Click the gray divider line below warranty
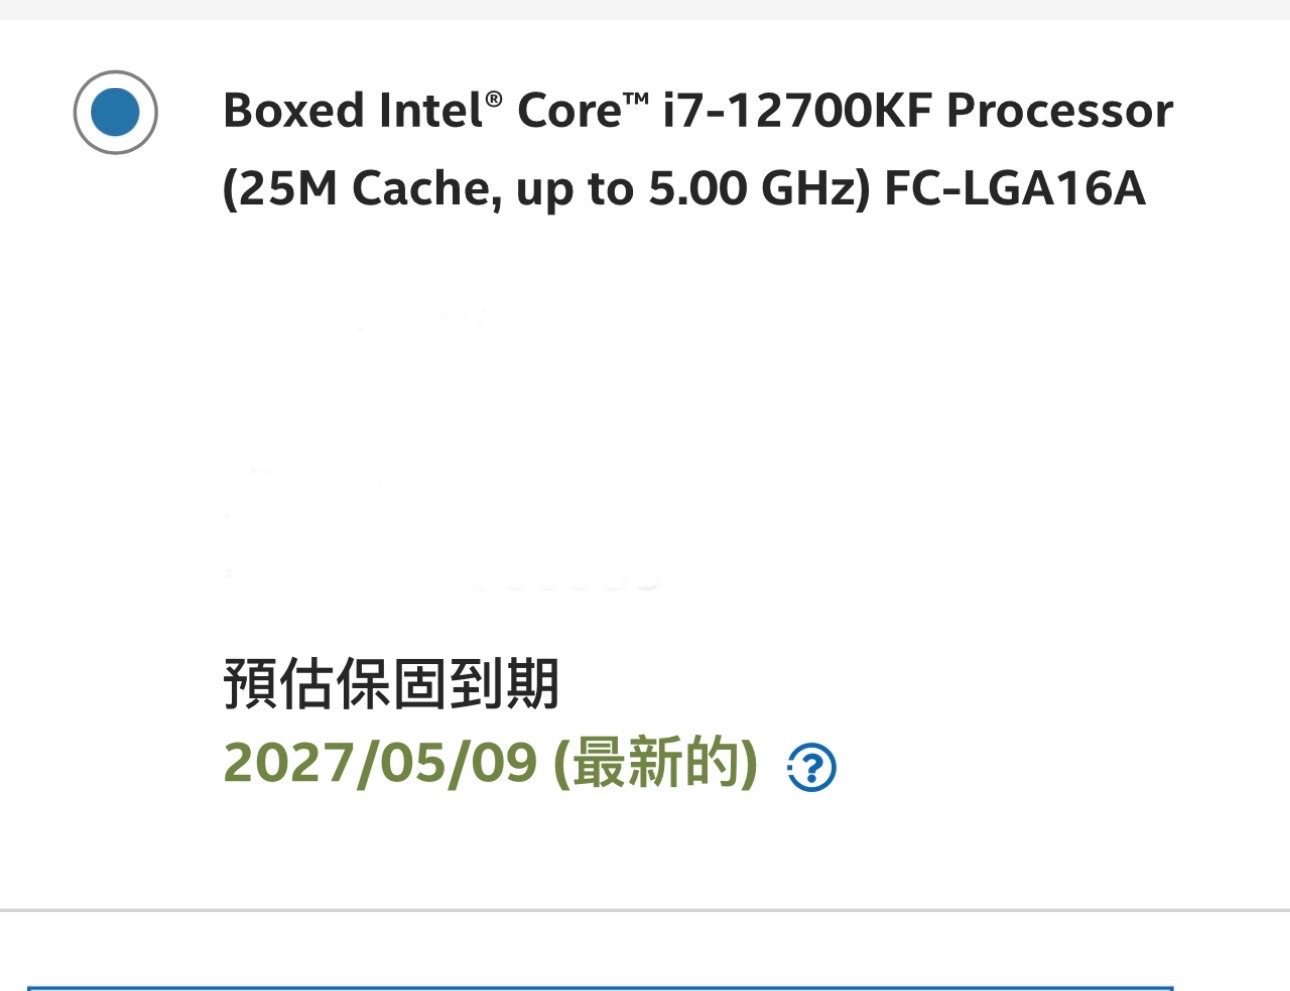 [x=645, y=910]
